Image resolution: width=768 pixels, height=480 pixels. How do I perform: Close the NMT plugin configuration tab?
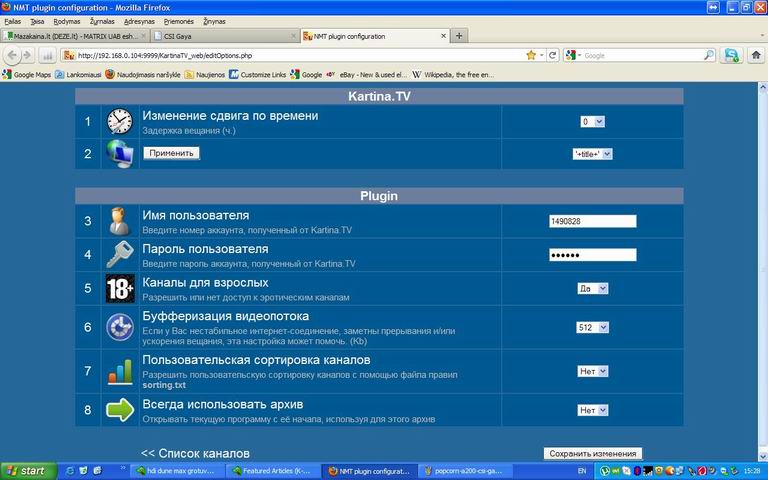click(x=443, y=36)
